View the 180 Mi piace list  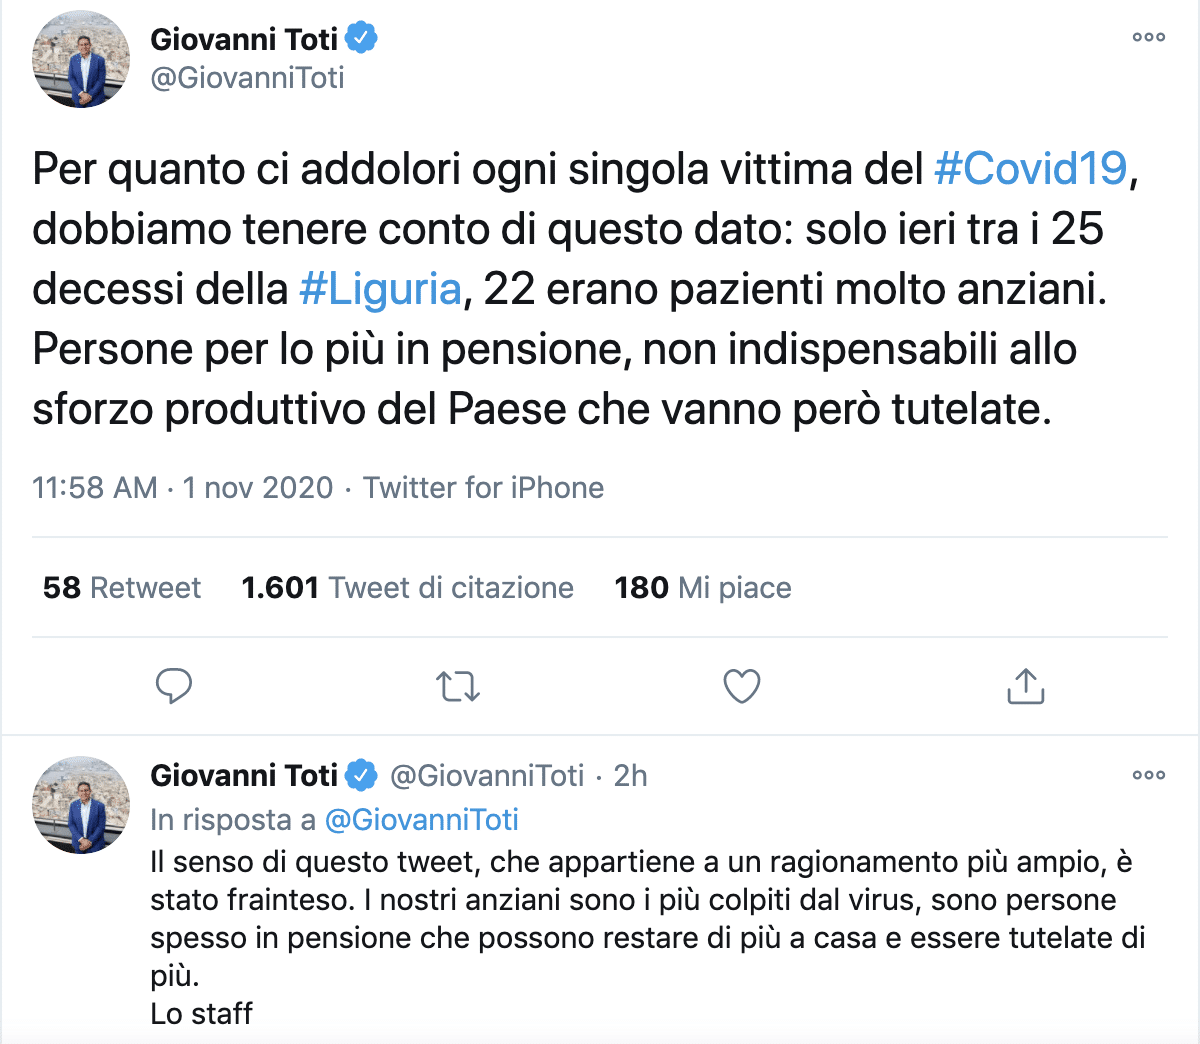[x=702, y=587]
